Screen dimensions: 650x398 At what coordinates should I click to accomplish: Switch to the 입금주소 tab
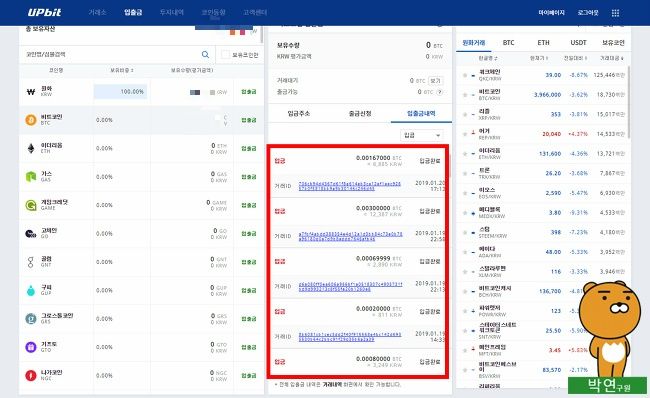pyautogui.click(x=299, y=113)
